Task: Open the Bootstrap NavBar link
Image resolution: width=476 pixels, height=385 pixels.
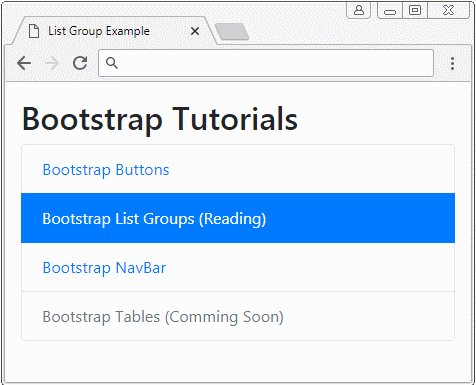Action: pos(104,268)
